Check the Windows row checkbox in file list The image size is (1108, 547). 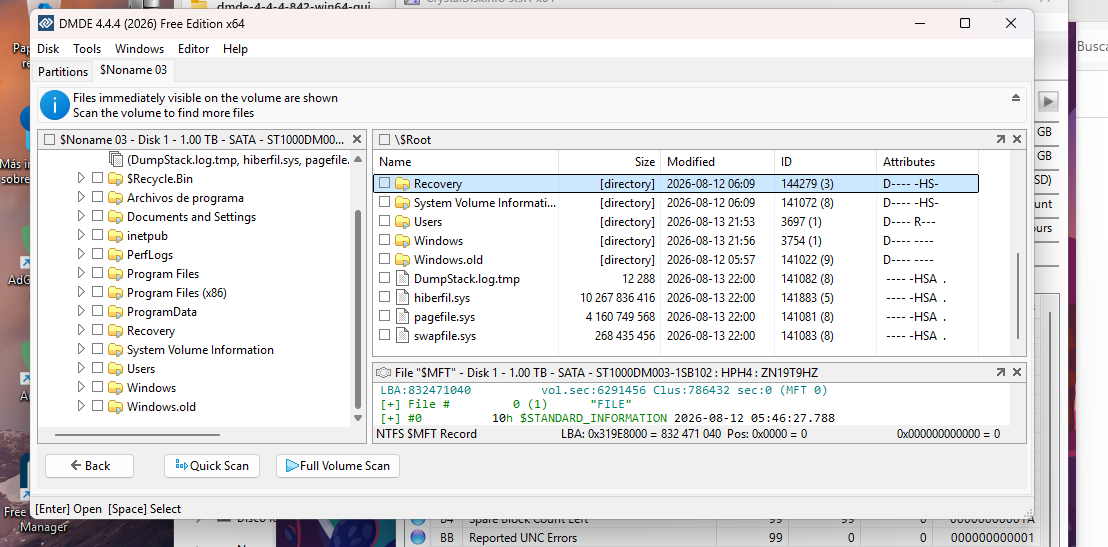(384, 240)
